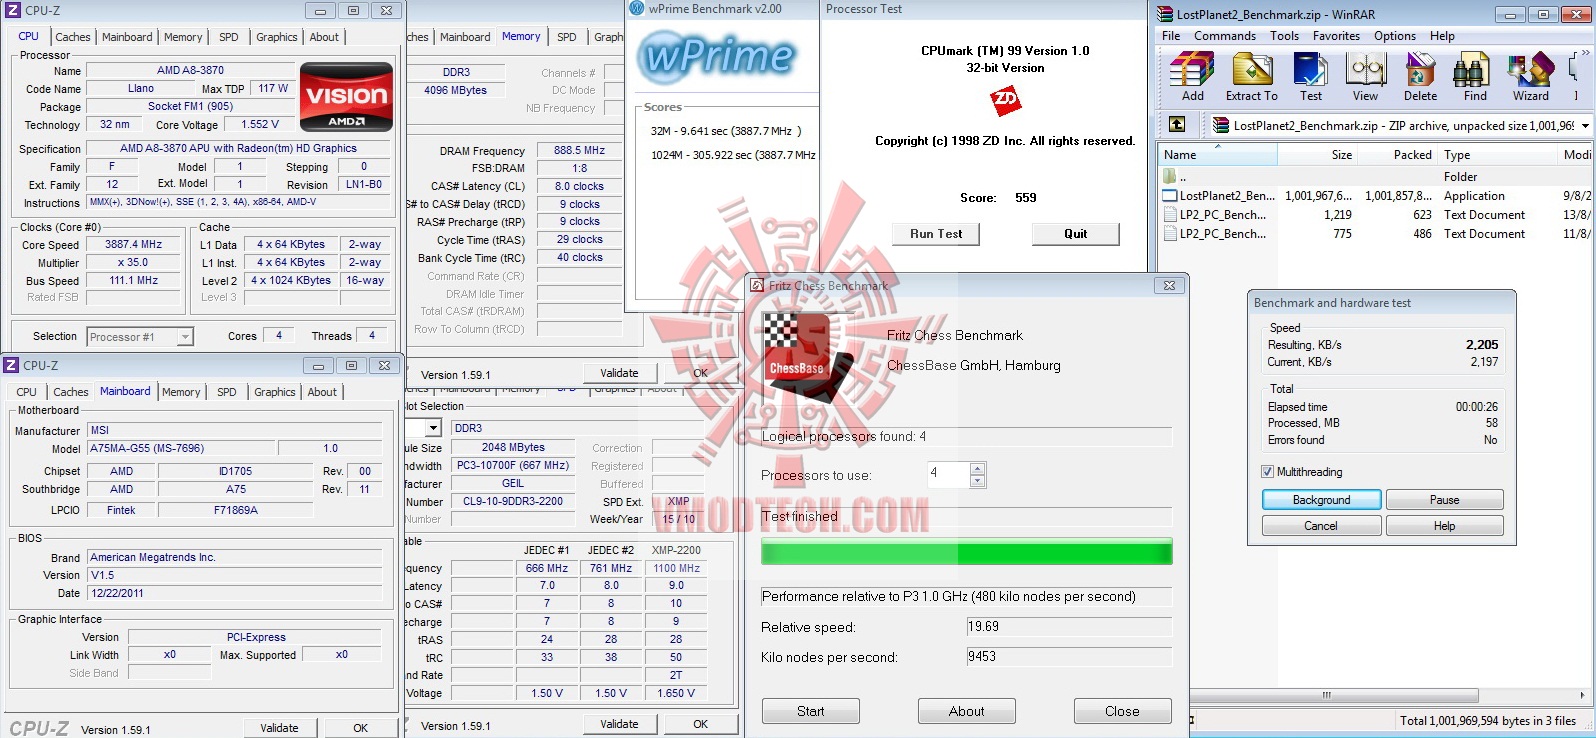
Task: Click the '3887.4 MHz' core speed value
Action: (x=134, y=244)
